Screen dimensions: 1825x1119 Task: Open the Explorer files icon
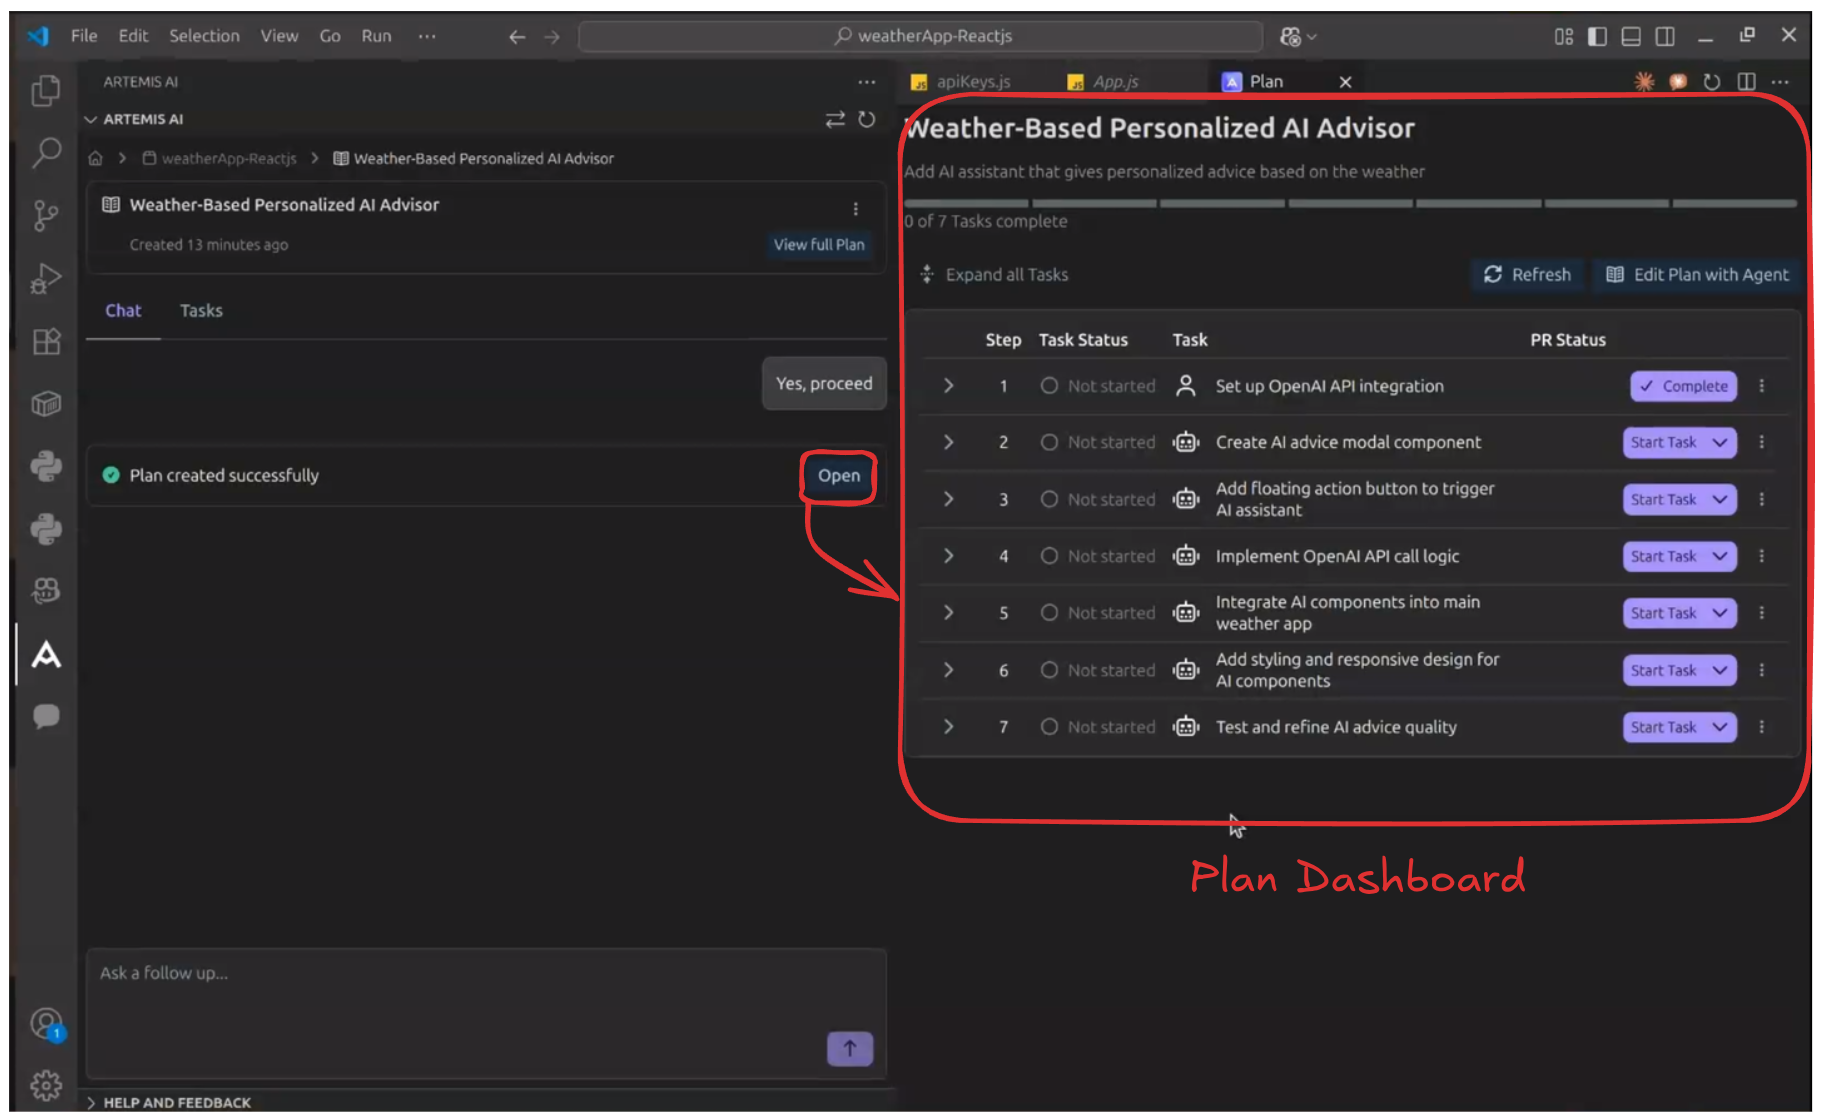(x=46, y=91)
